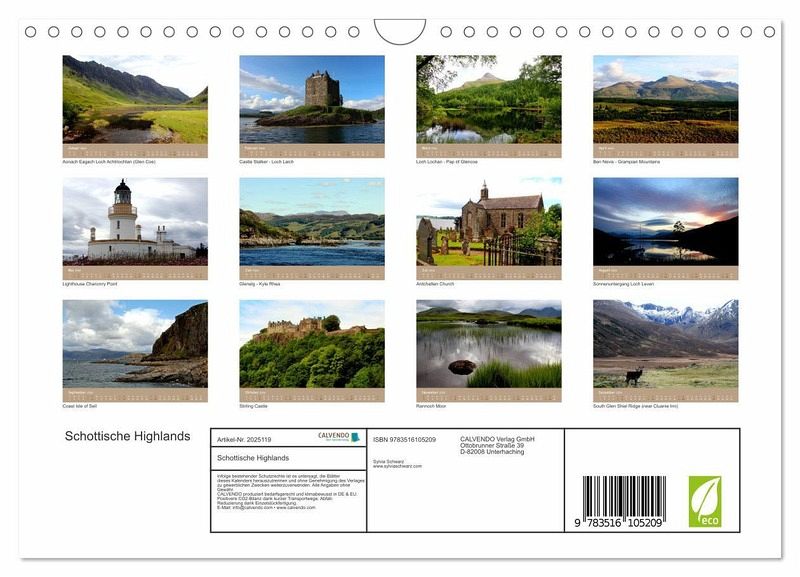Click 'D-82008 Unterhaching' text

(x=492, y=451)
